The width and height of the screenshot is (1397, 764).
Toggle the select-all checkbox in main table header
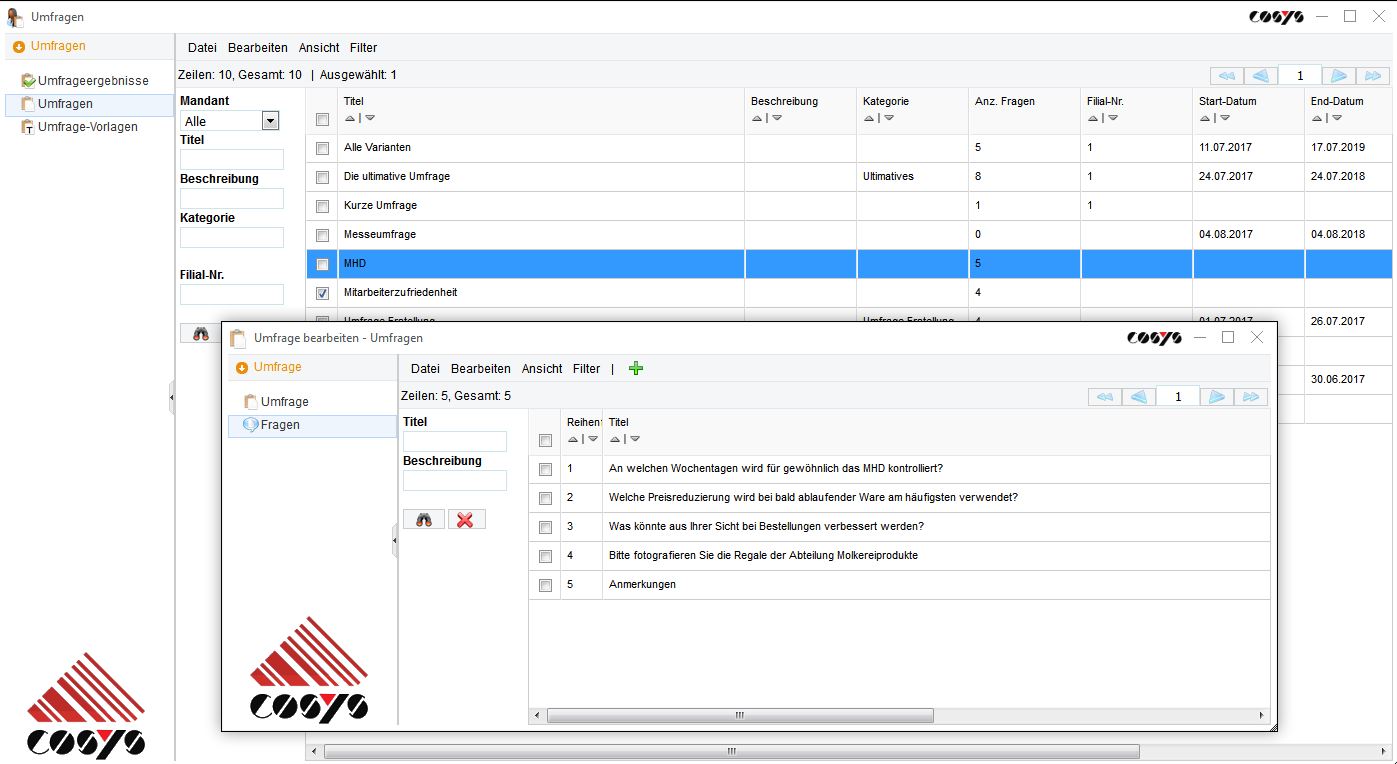tap(322, 120)
